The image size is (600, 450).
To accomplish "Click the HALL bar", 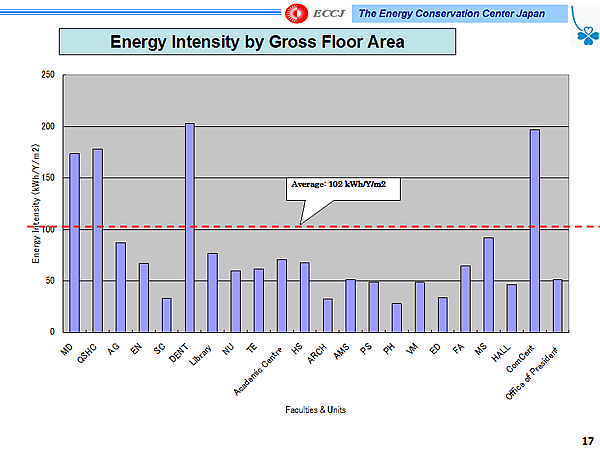I will [512, 308].
